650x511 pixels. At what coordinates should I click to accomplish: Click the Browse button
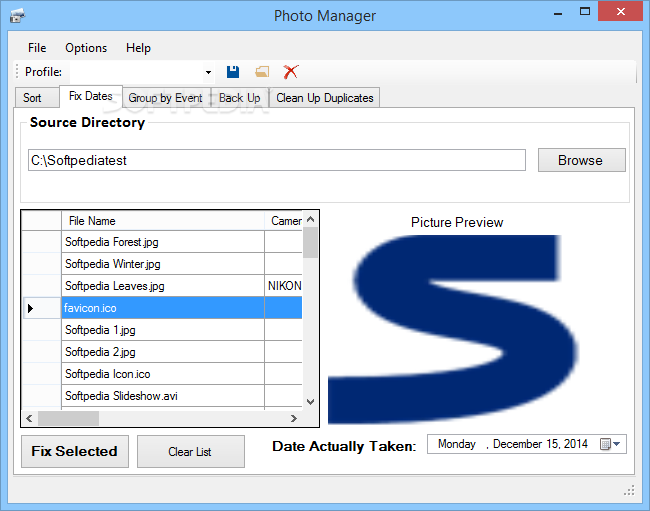582,160
